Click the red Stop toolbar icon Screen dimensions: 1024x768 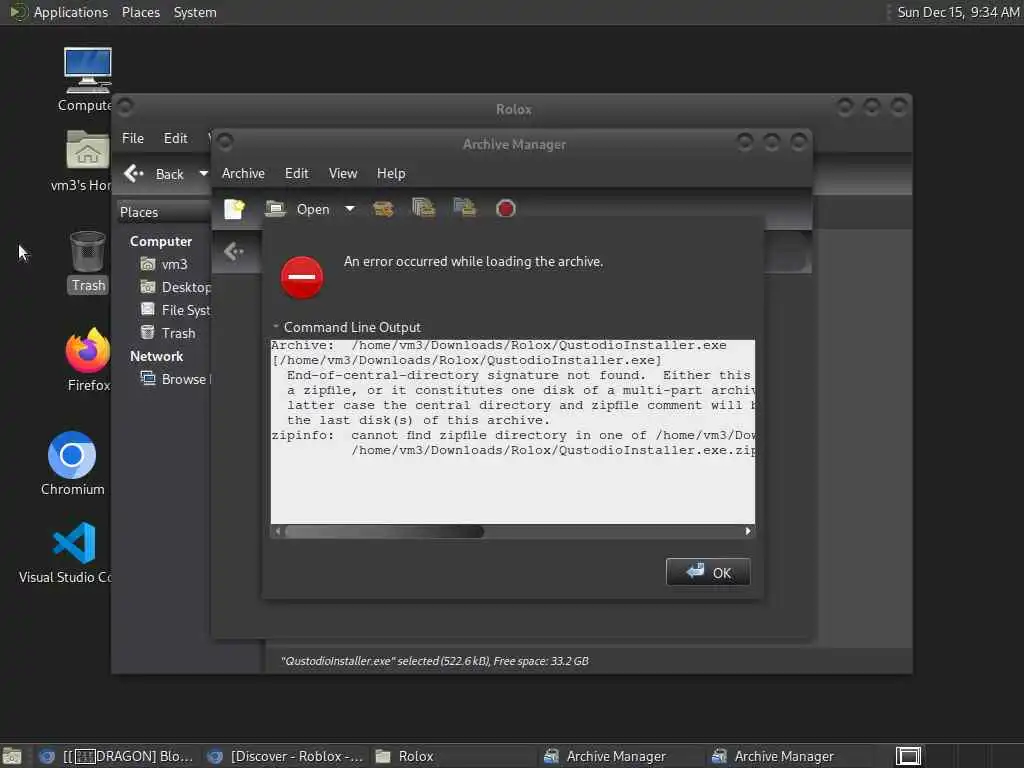pos(505,209)
